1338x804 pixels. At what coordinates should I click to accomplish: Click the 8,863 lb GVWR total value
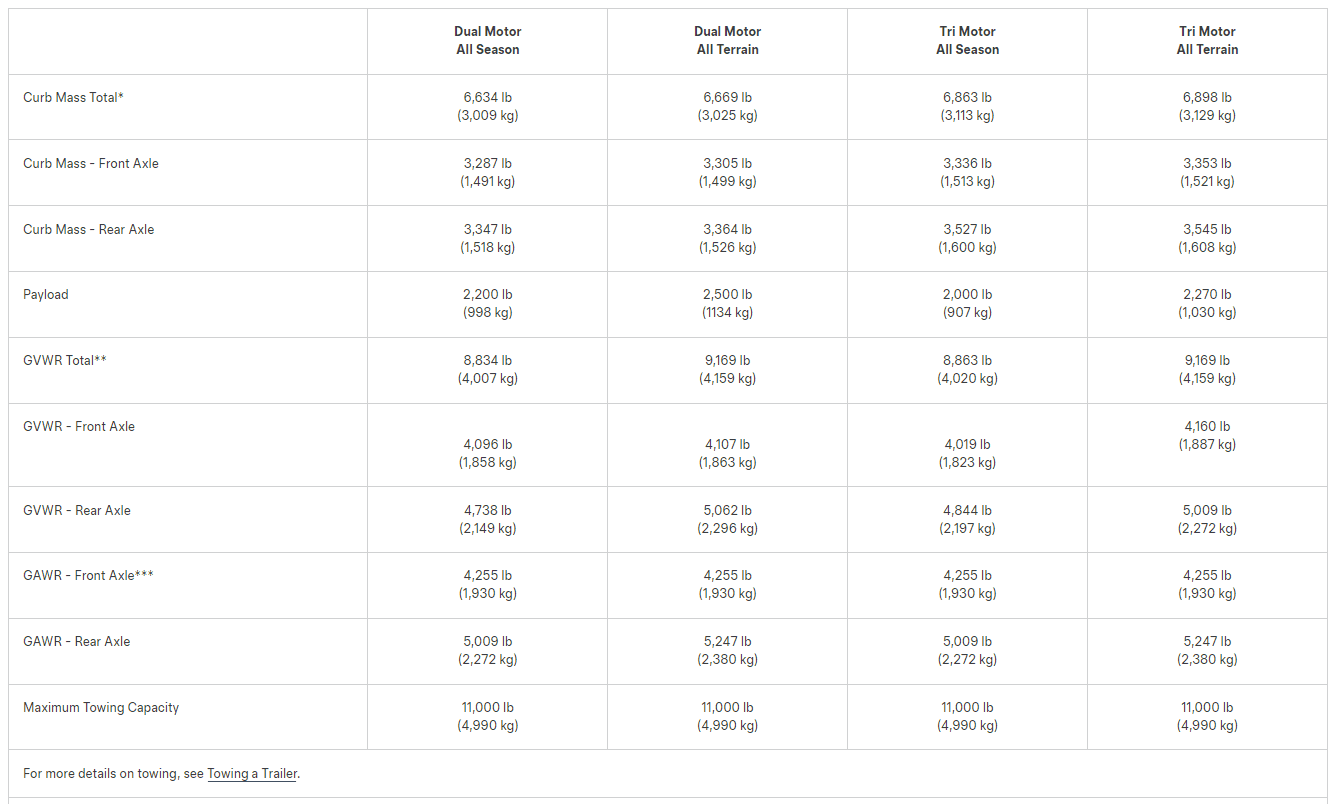coord(967,361)
